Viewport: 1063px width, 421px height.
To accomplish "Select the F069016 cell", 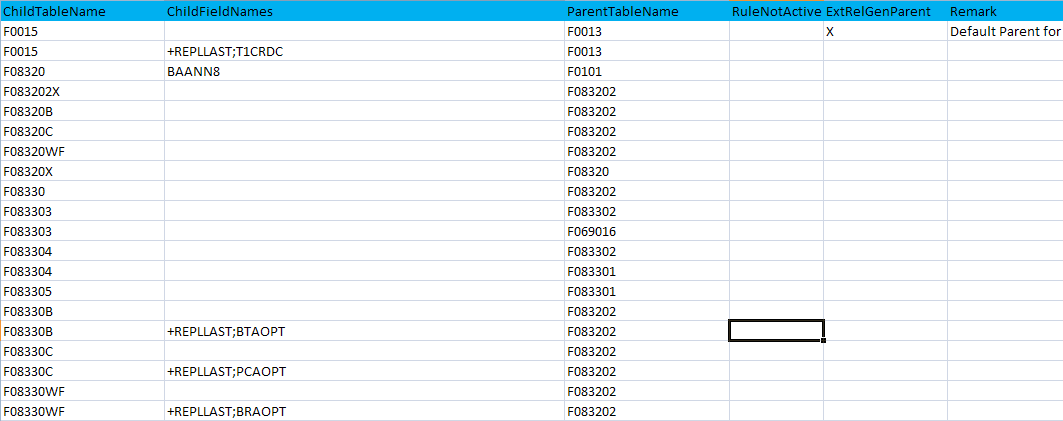I will tap(591, 231).
